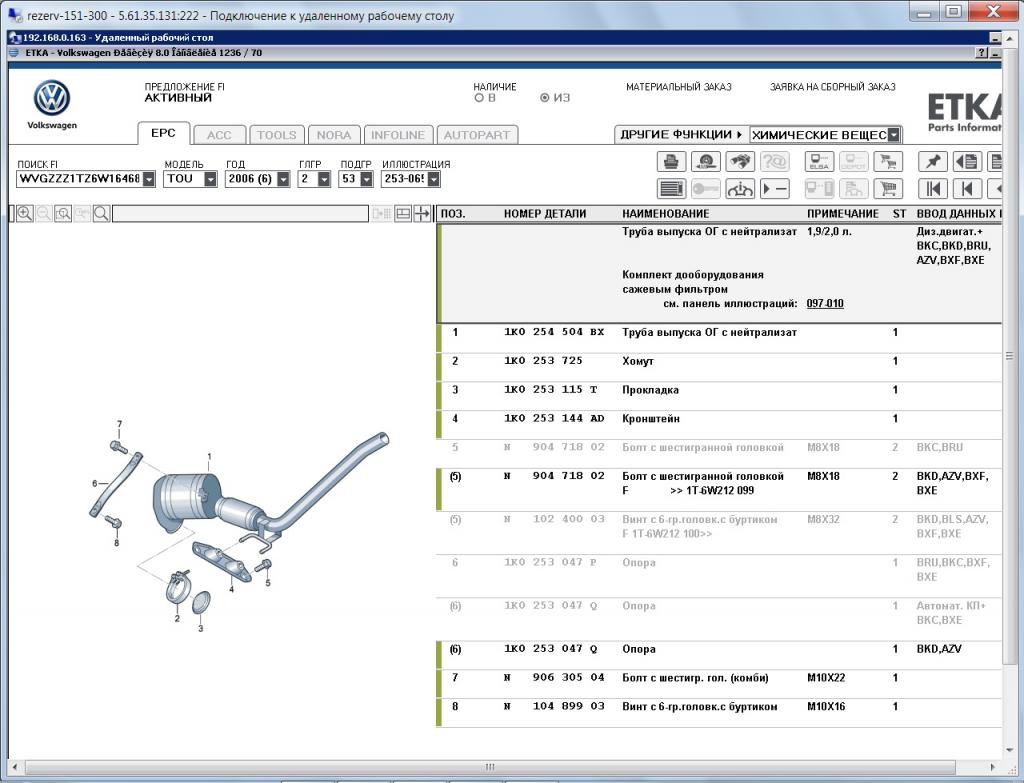The image size is (1024, 783).
Task: Click callout number 2 in the illustration
Action: (x=177, y=618)
